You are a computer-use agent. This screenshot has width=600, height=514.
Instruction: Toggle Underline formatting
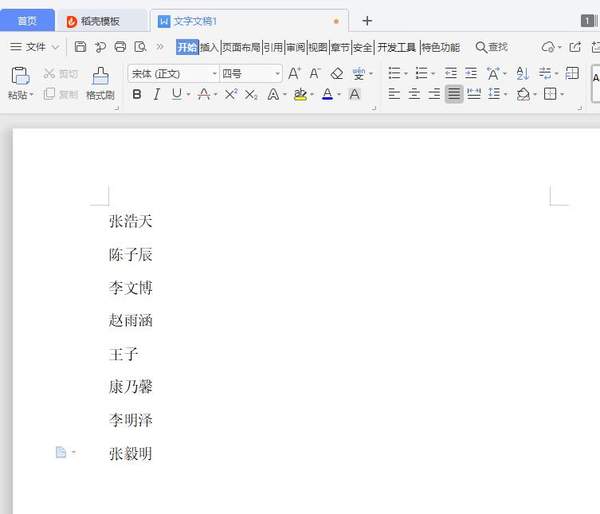176,94
